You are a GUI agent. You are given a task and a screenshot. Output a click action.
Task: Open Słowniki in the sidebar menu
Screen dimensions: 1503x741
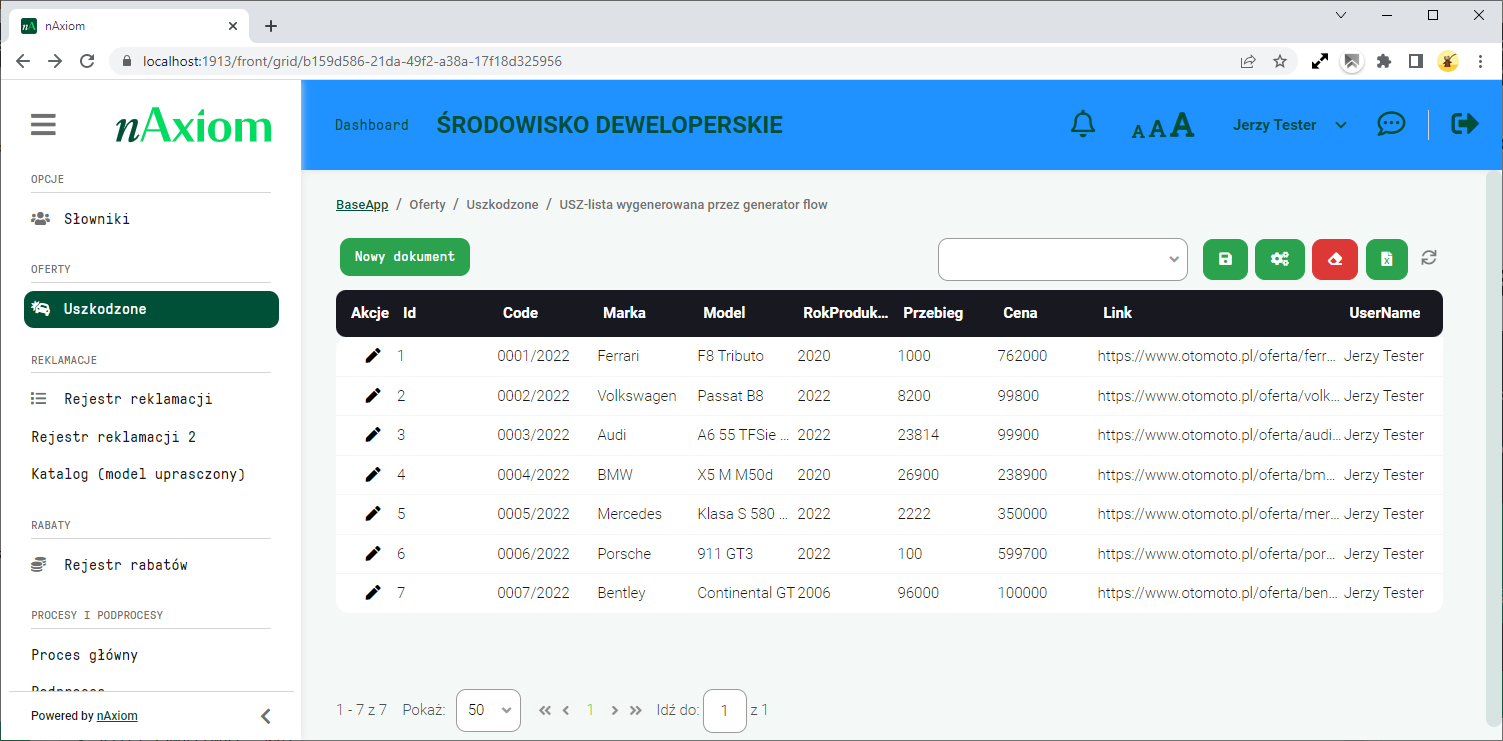pyautogui.click(x=96, y=219)
